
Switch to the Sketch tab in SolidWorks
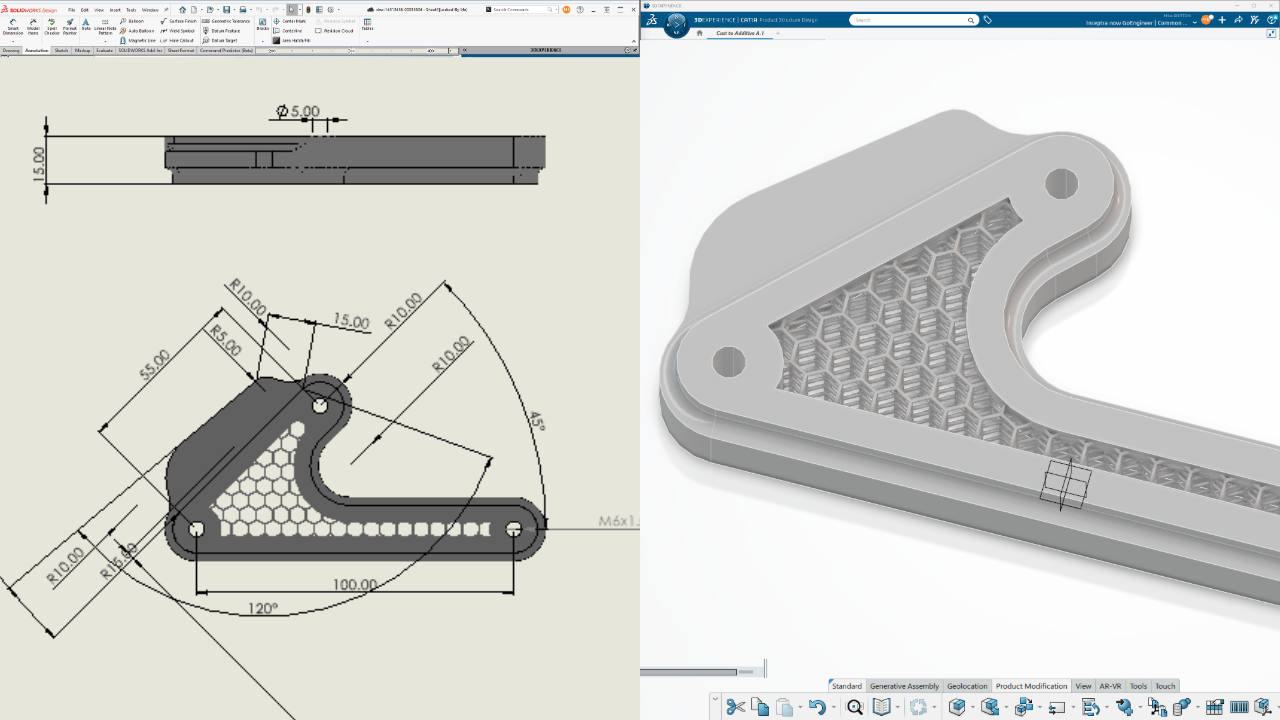click(61, 50)
